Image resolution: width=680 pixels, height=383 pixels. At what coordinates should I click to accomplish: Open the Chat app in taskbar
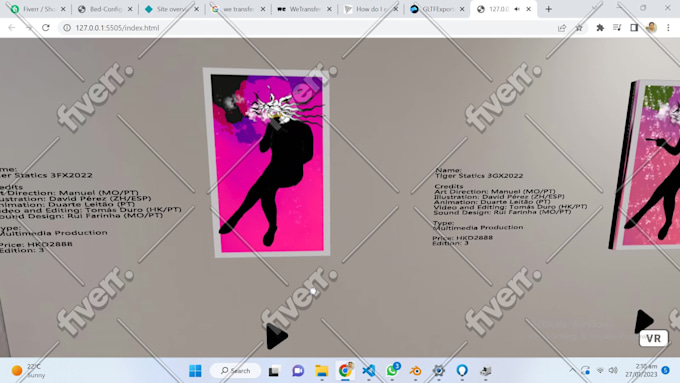pyautogui.click(x=298, y=371)
